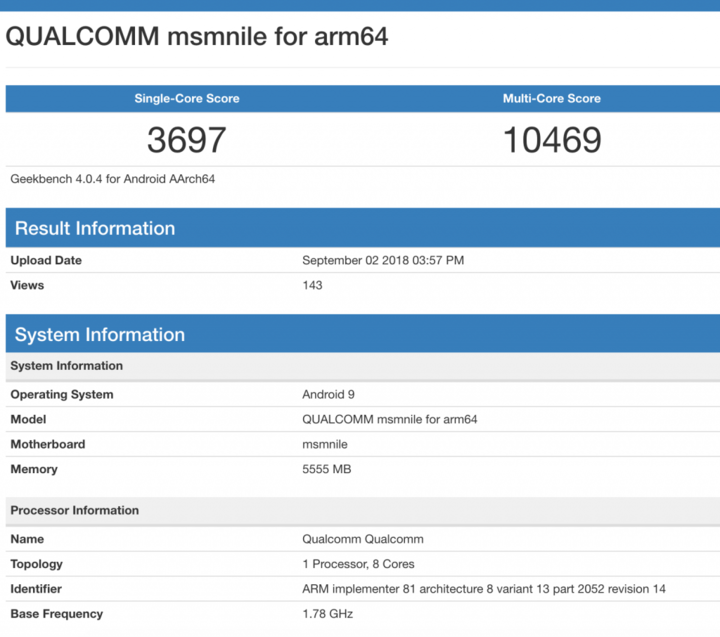This screenshot has height=637, width=720.
Task: Click the Single-Core Score header
Action: pyautogui.click(x=187, y=98)
